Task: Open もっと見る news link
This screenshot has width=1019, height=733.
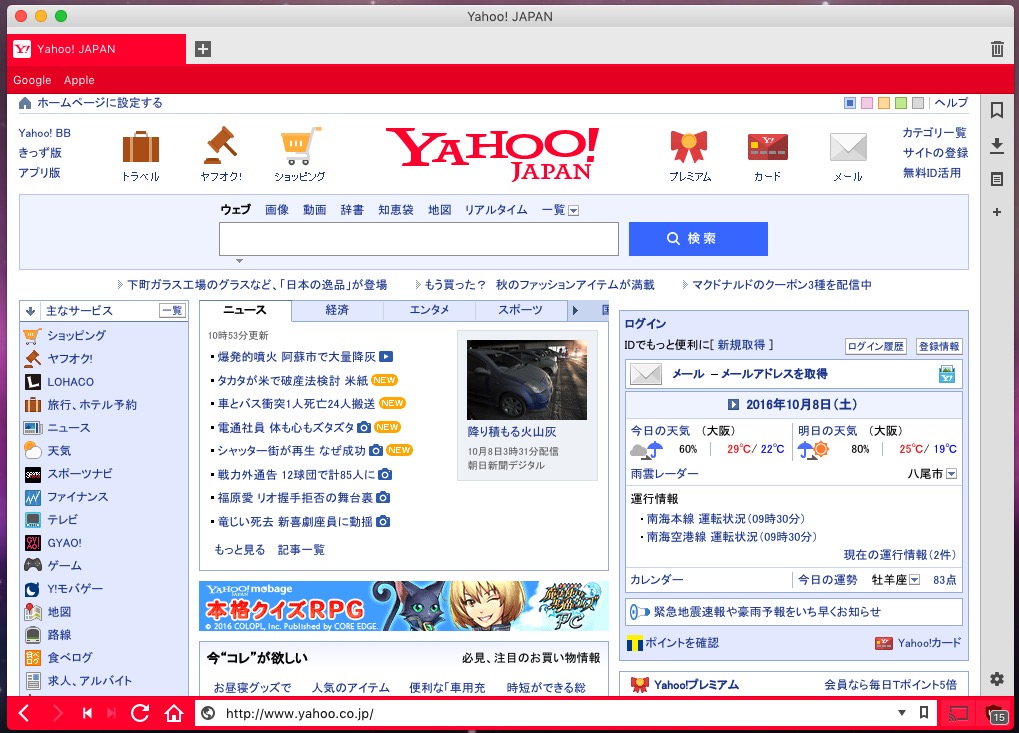Action: [x=240, y=550]
